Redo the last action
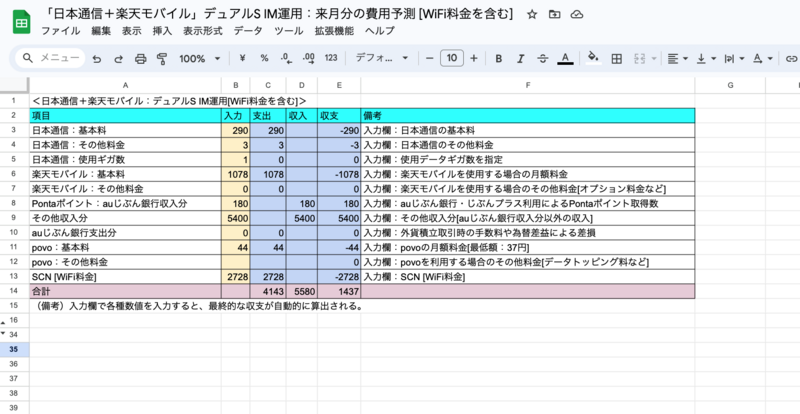 (118, 59)
